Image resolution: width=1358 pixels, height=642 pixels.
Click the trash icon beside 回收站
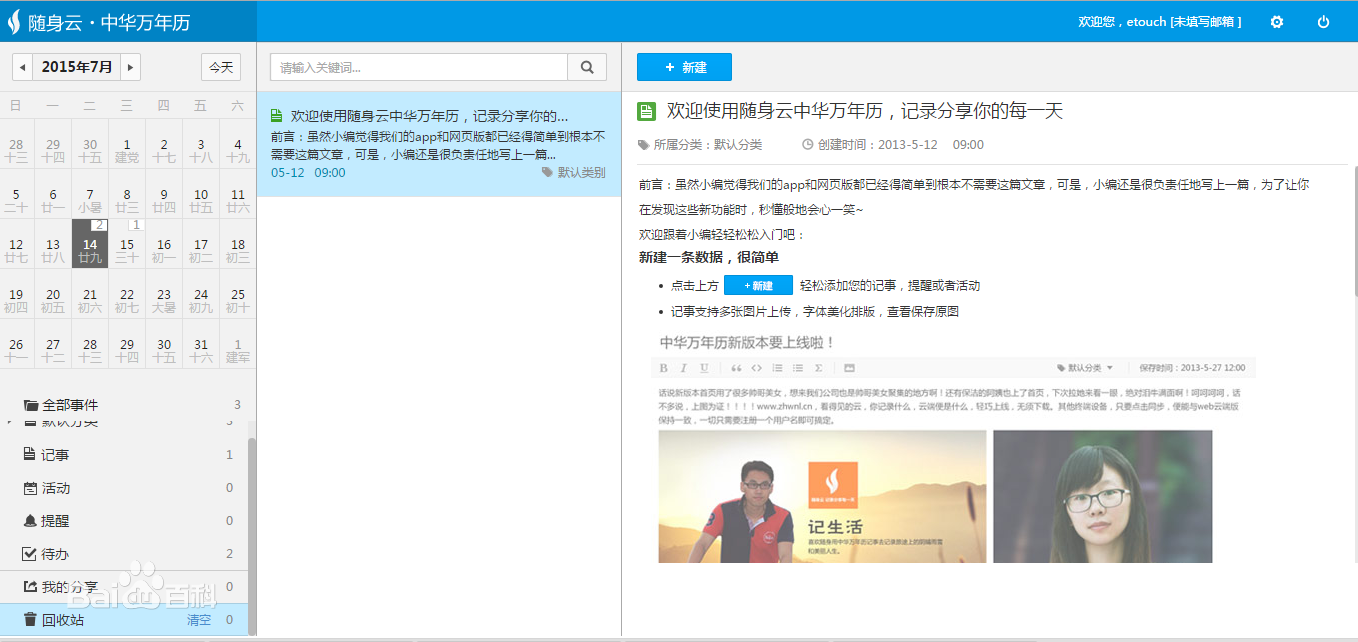(x=29, y=620)
